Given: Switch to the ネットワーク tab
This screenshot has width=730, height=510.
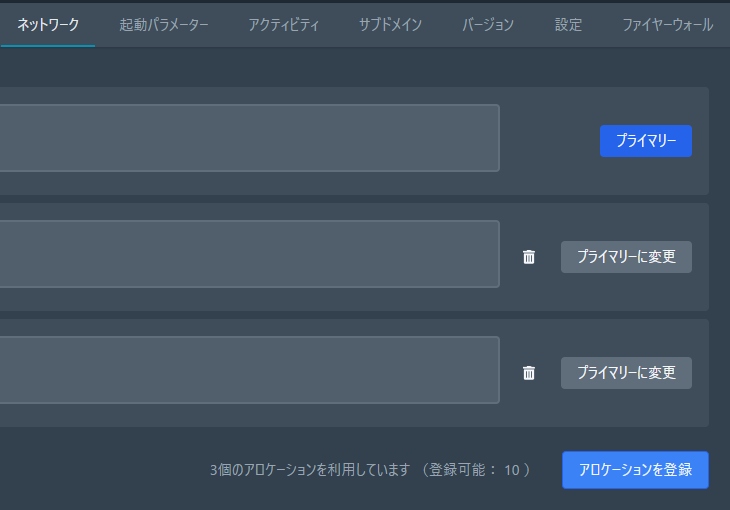Looking at the screenshot, I should (x=48, y=25).
